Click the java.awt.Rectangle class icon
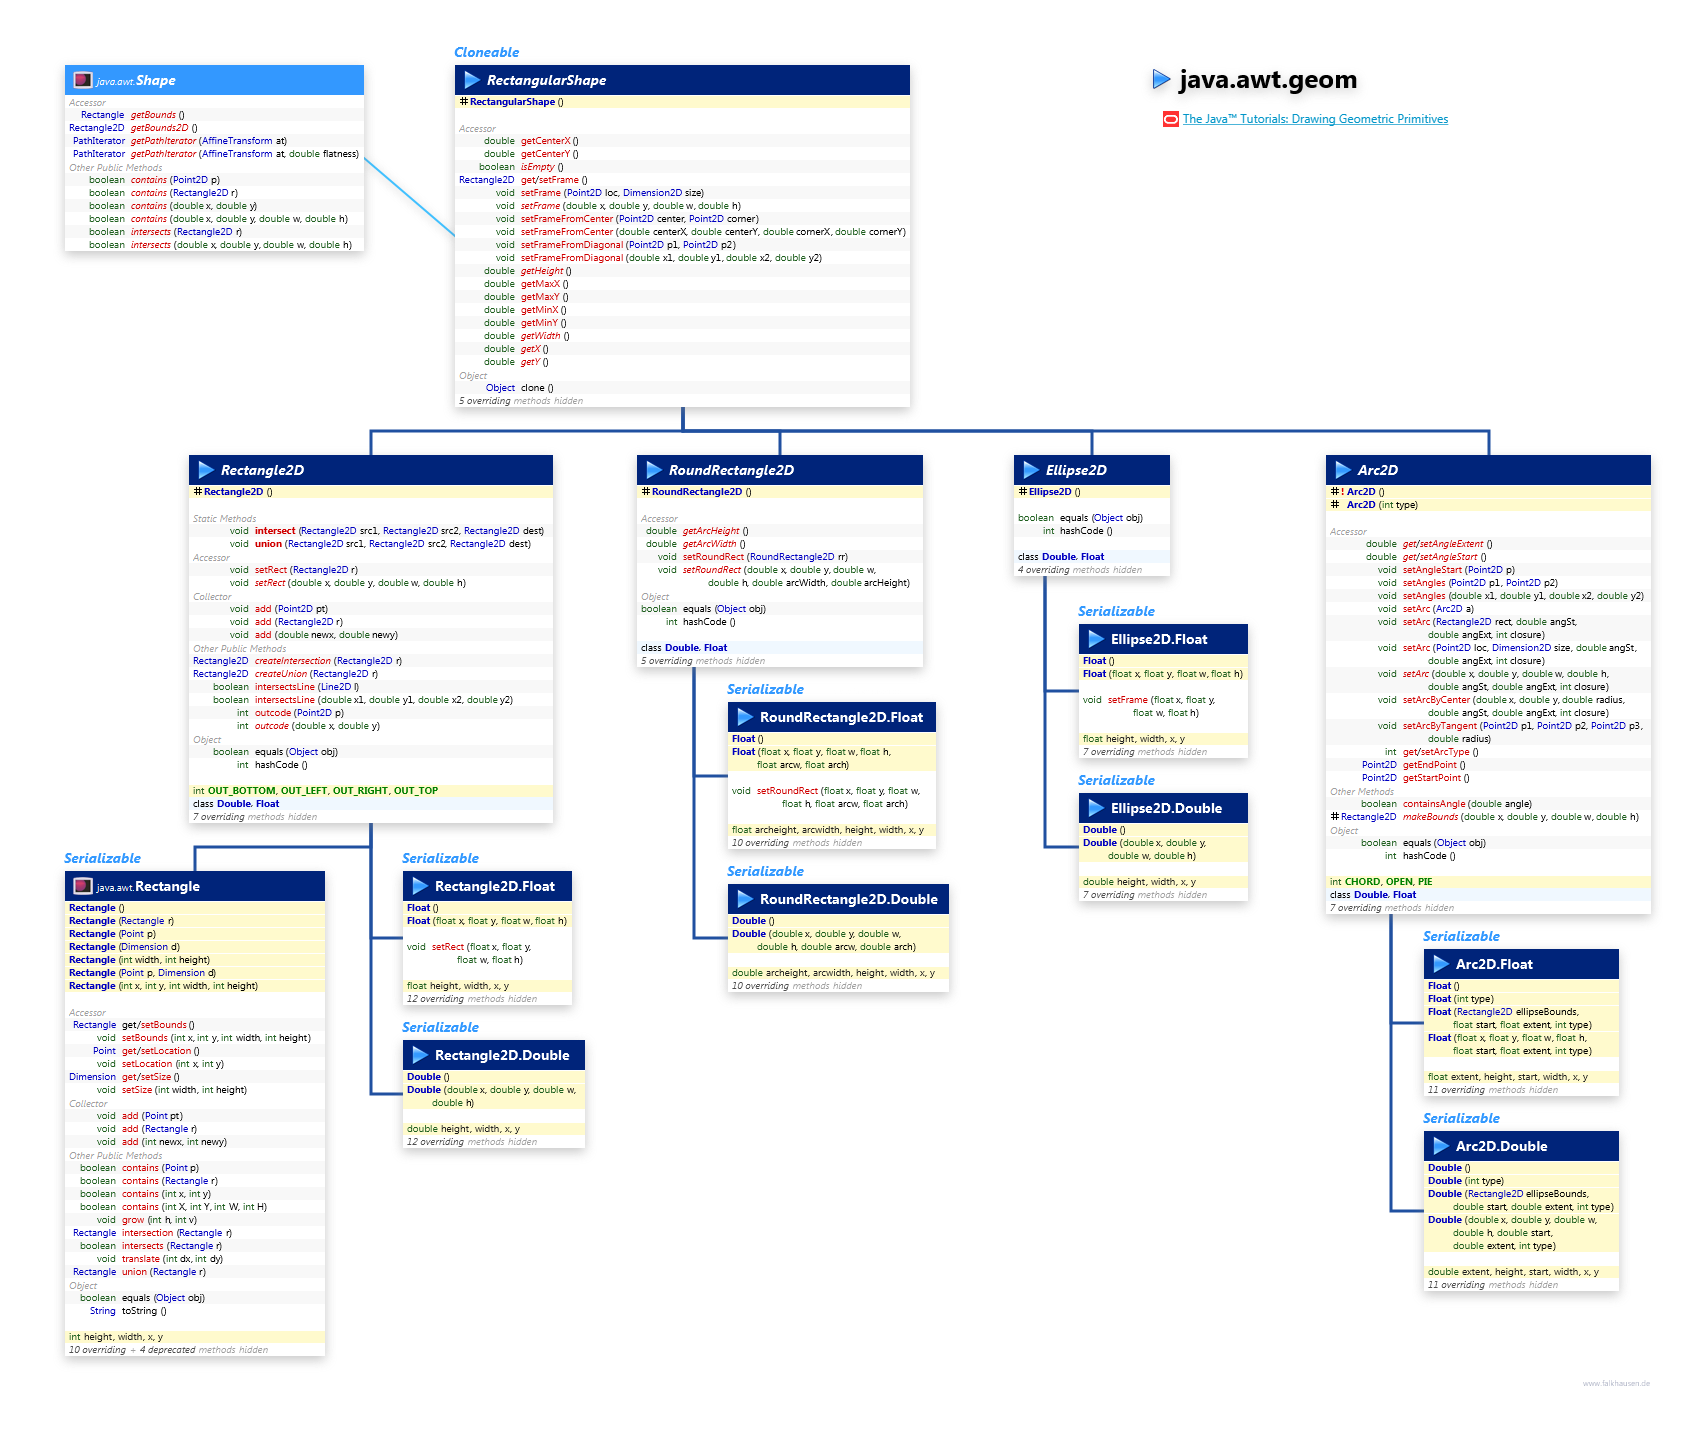The image size is (1707, 1429). (x=83, y=887)
